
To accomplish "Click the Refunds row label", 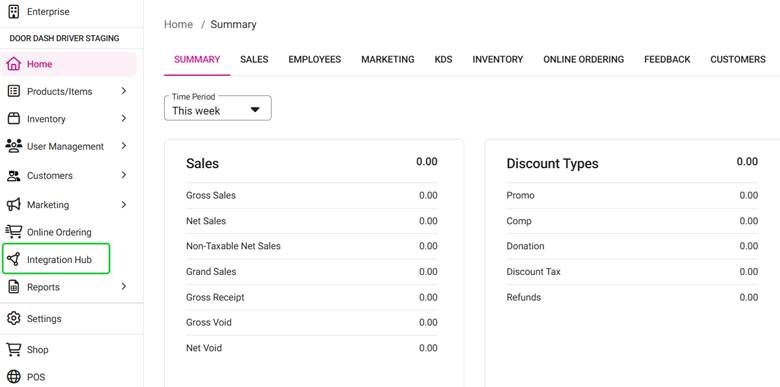I will (524, 297).
